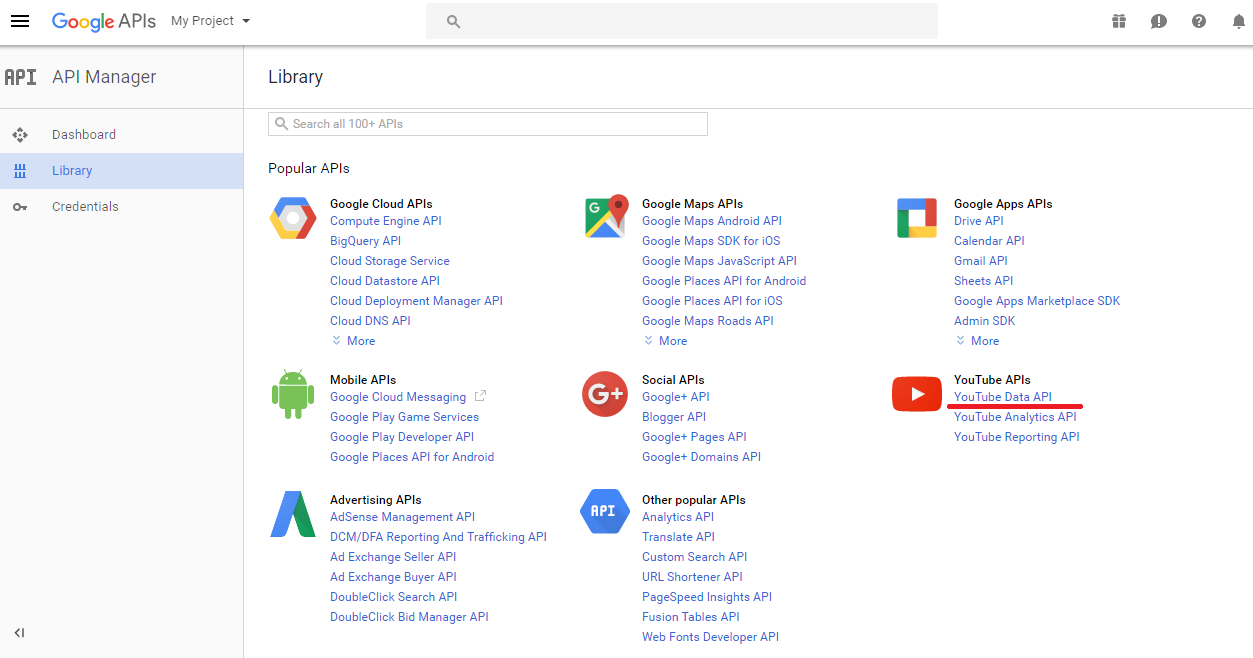The width and height of the screenshot is (1253, 658).
Task: Open the URL Shortener API link
Action: coord(693,577)
